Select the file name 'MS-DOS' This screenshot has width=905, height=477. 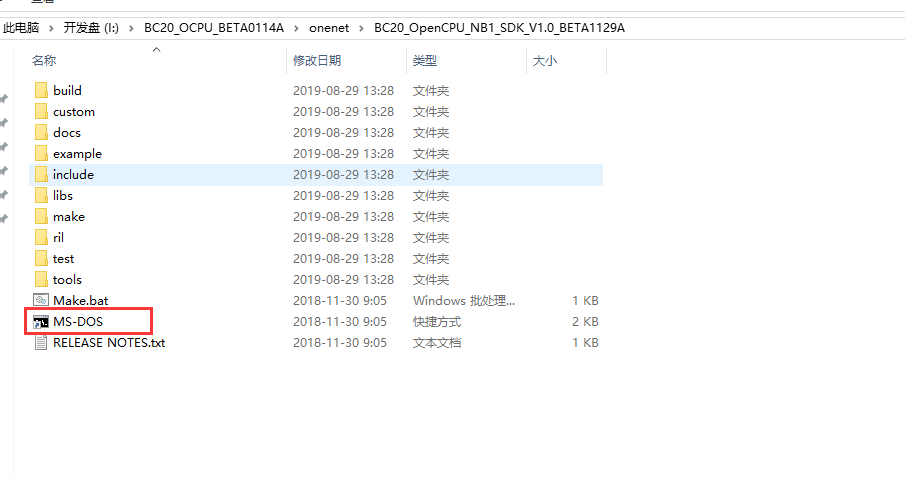click(x=78, y=322)
